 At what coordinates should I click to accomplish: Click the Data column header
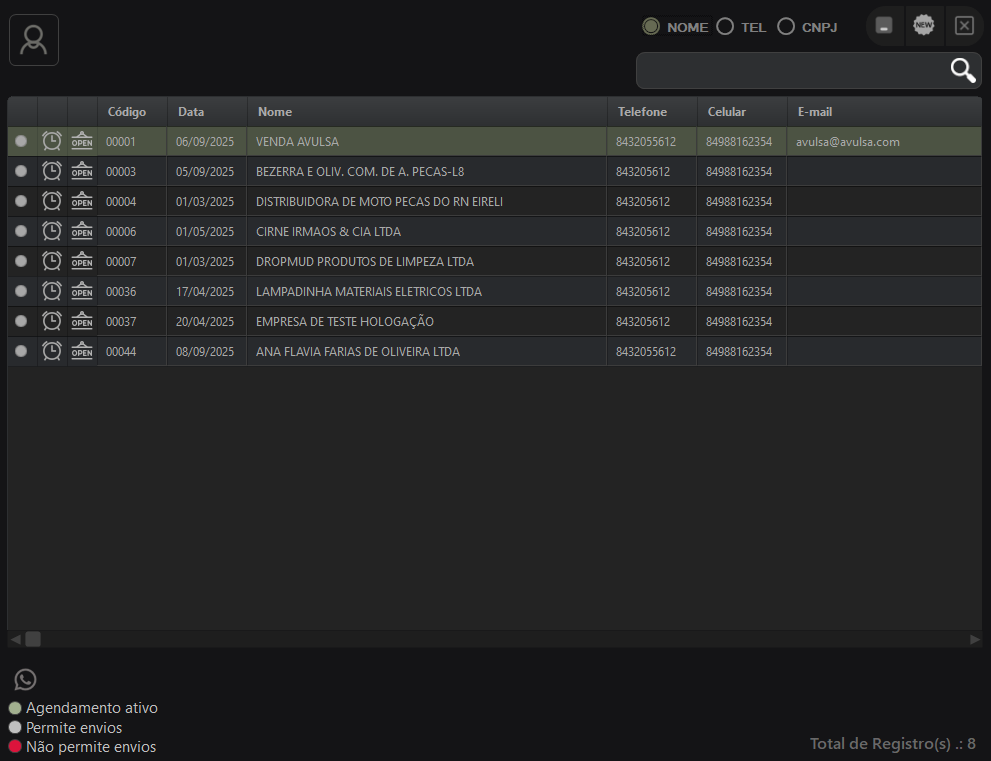pos(191,112)
